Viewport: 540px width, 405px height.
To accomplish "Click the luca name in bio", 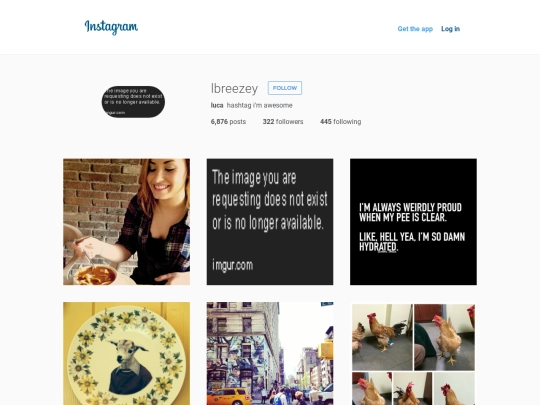I will tap(217, 105).
